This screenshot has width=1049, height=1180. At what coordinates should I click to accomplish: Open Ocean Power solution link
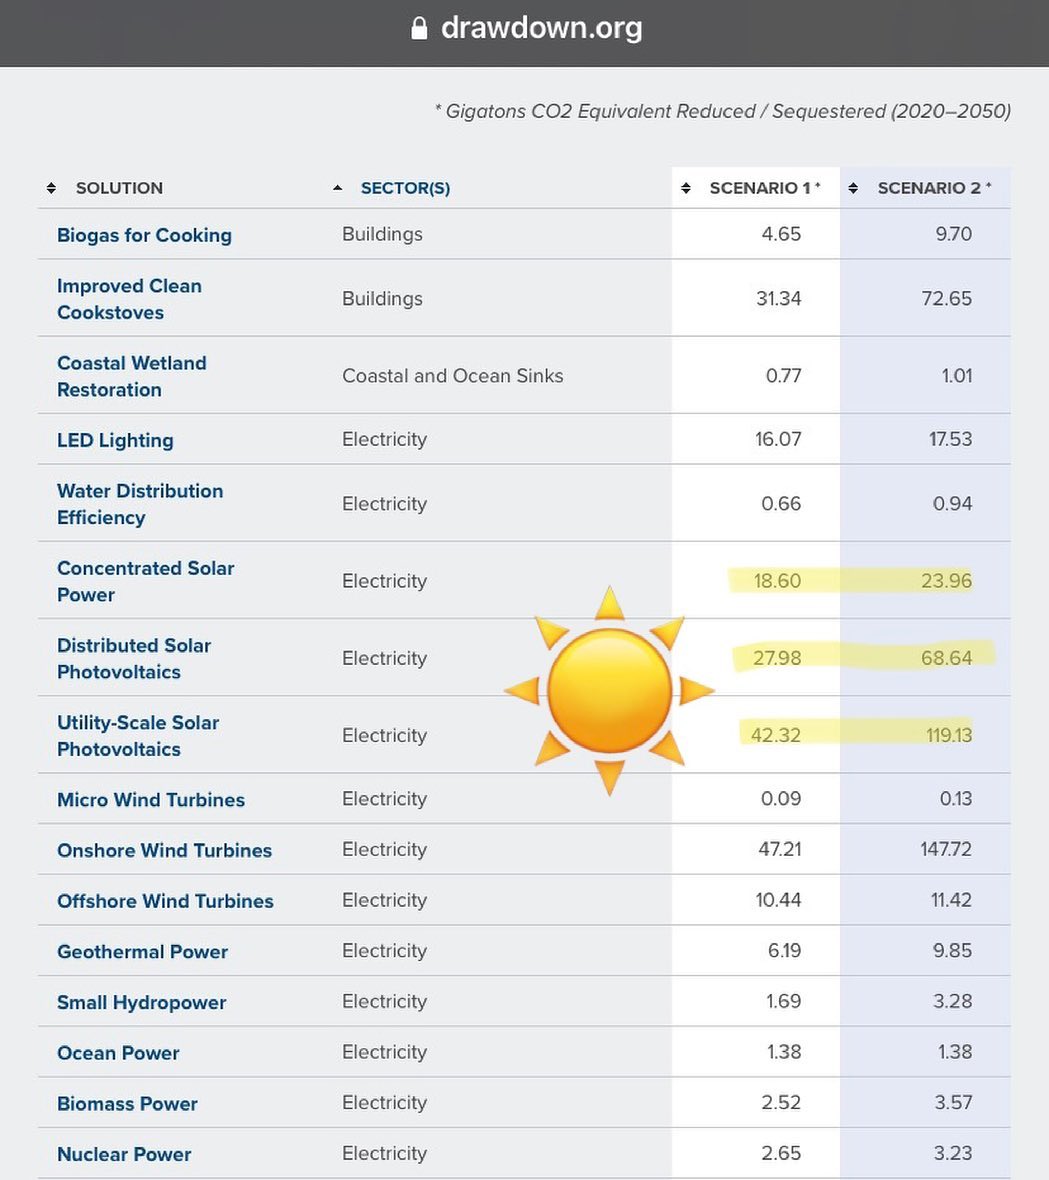pos(118,1053)
